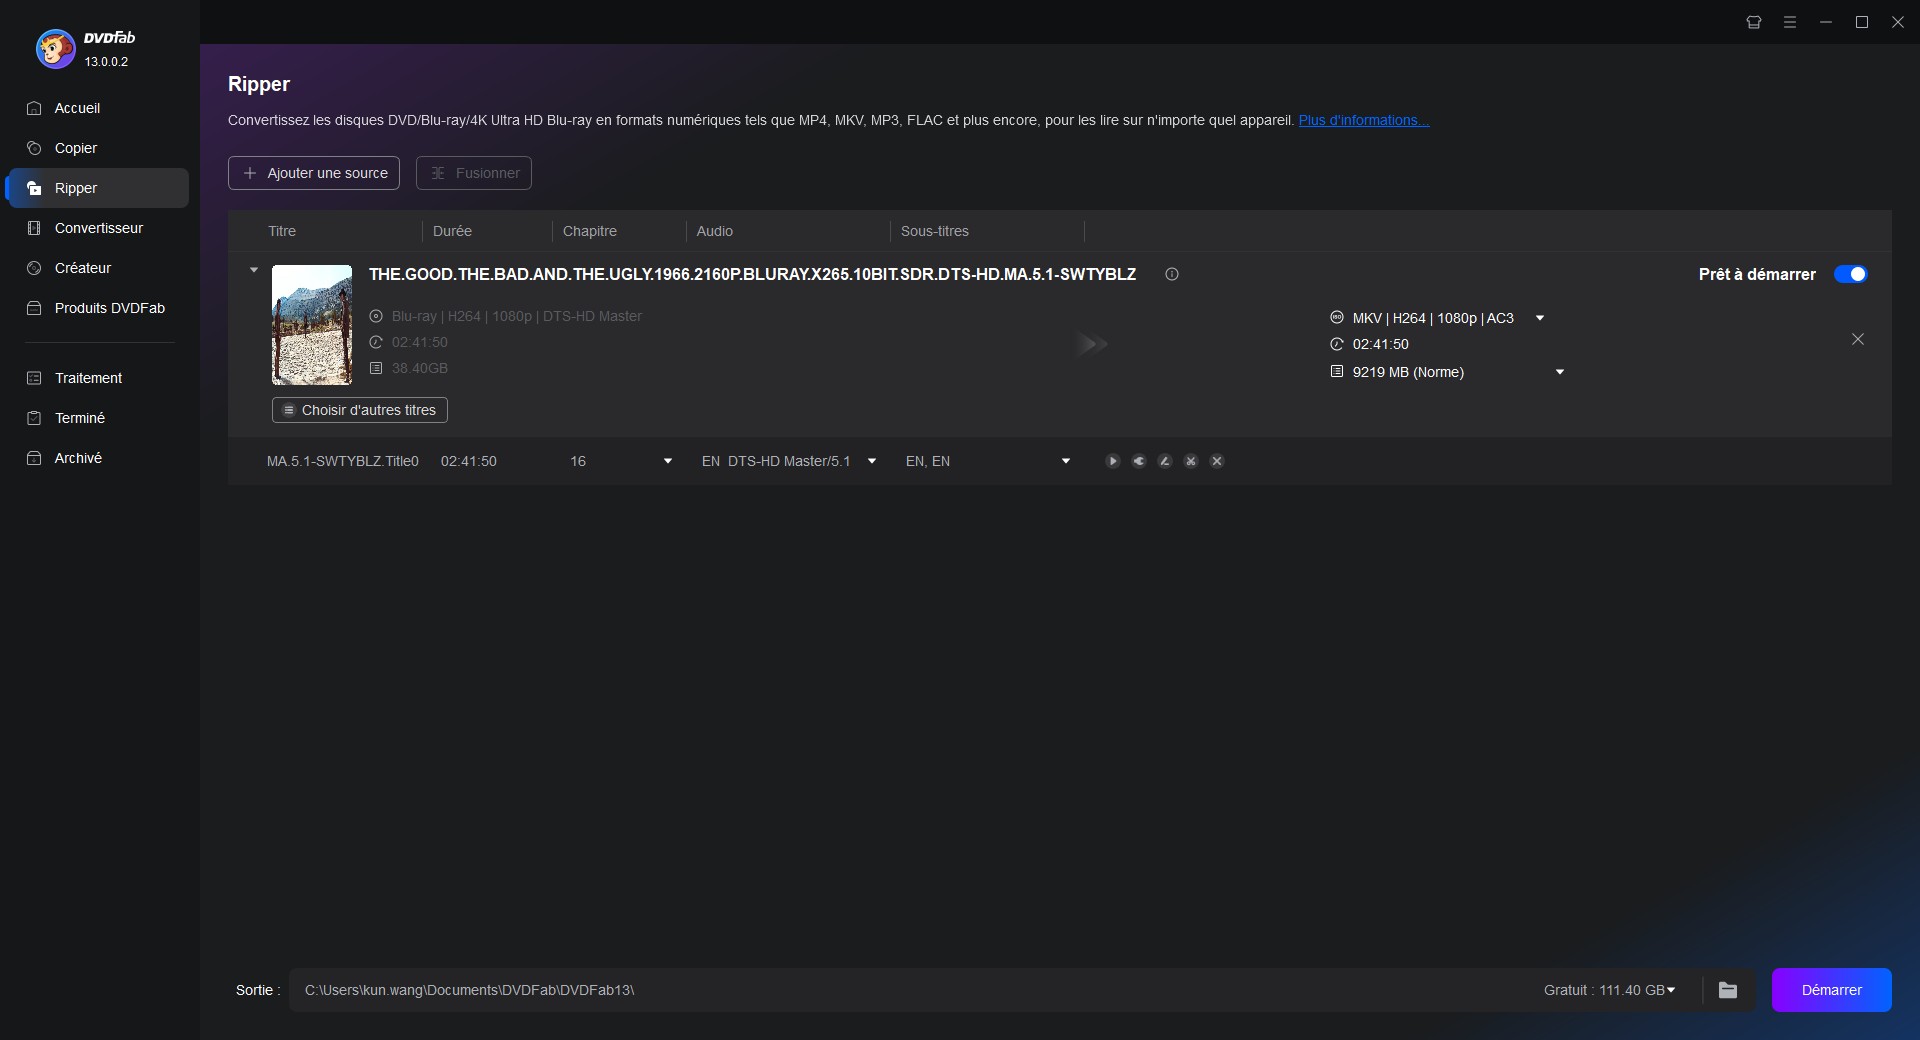The width and height of the screenshot is (1920, 1040).
Task: Click the Audio column header
Action: pyautogui.click(x=715, y=231)
